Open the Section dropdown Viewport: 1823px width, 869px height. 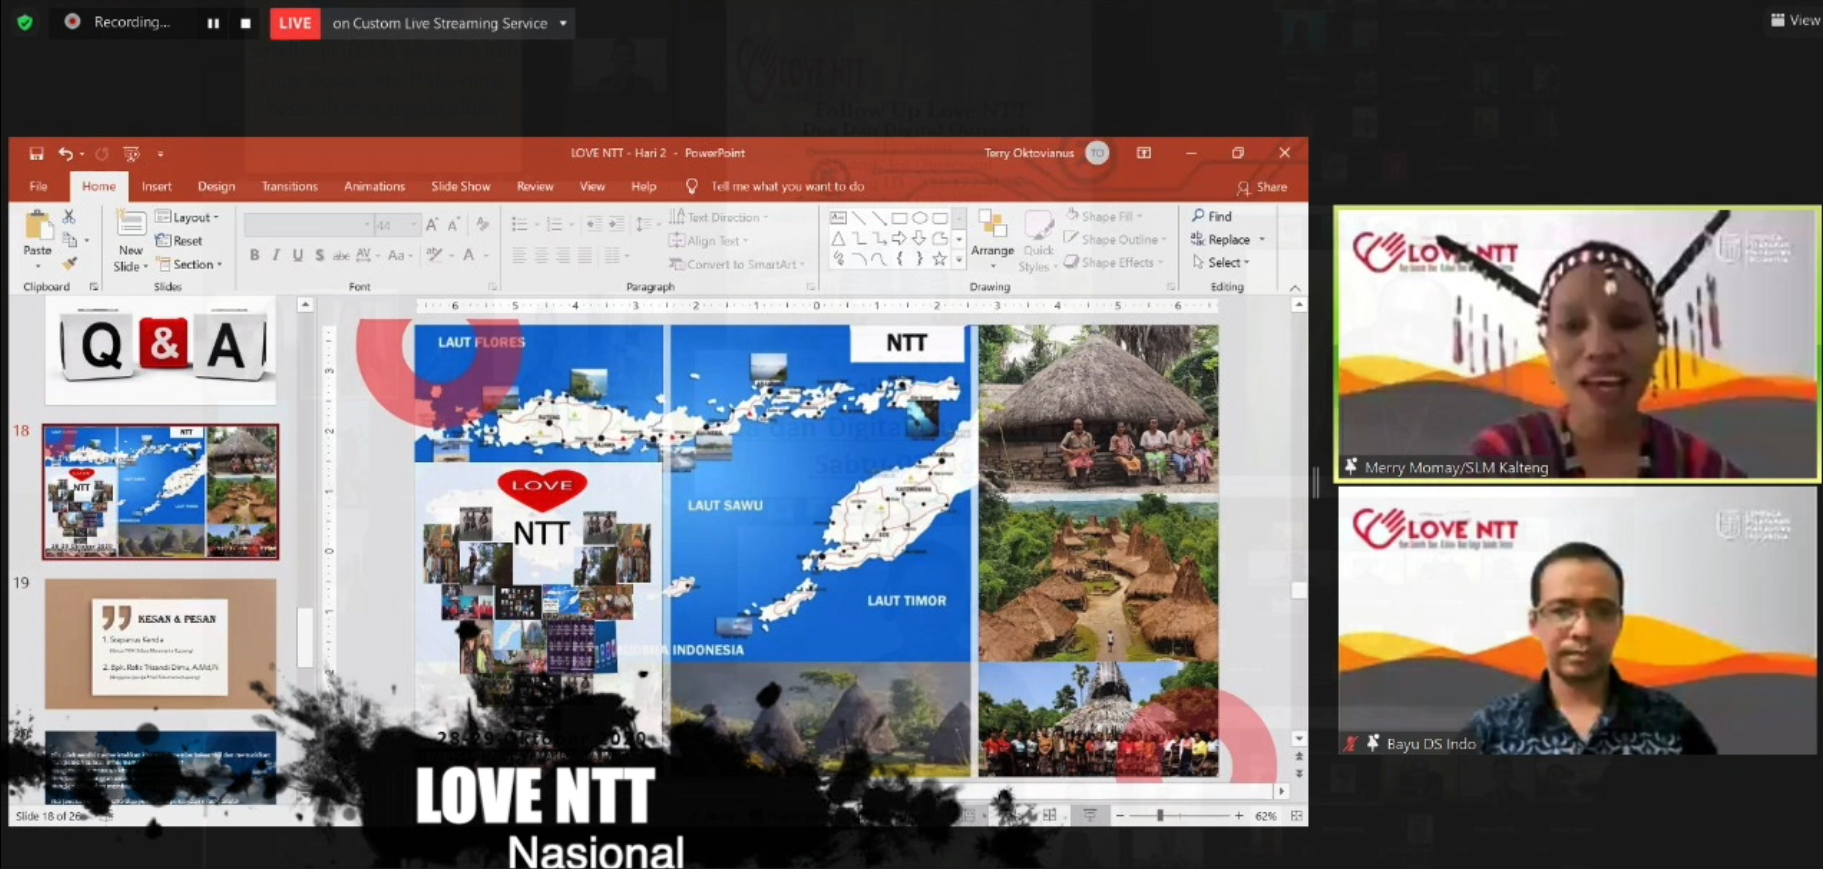click(x=189, y=264)
